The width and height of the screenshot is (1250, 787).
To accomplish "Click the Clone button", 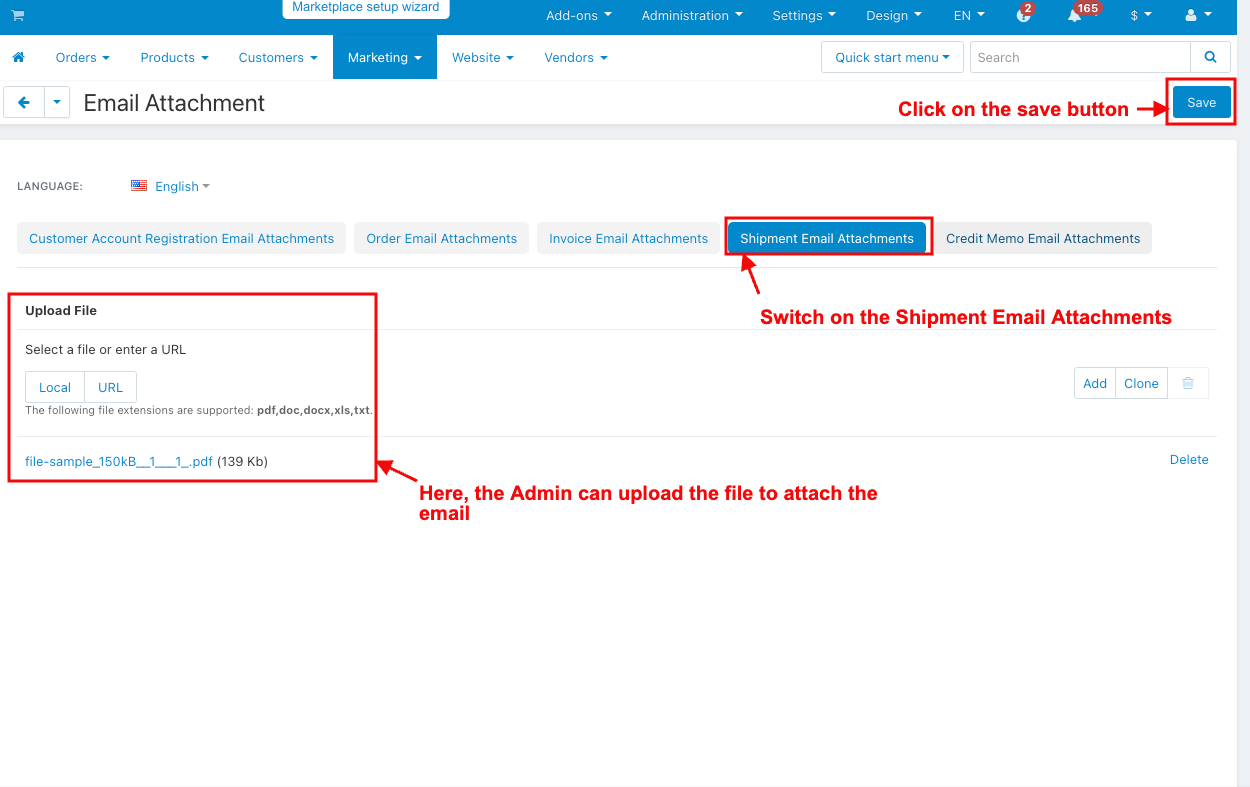I will pos(1141,383).
